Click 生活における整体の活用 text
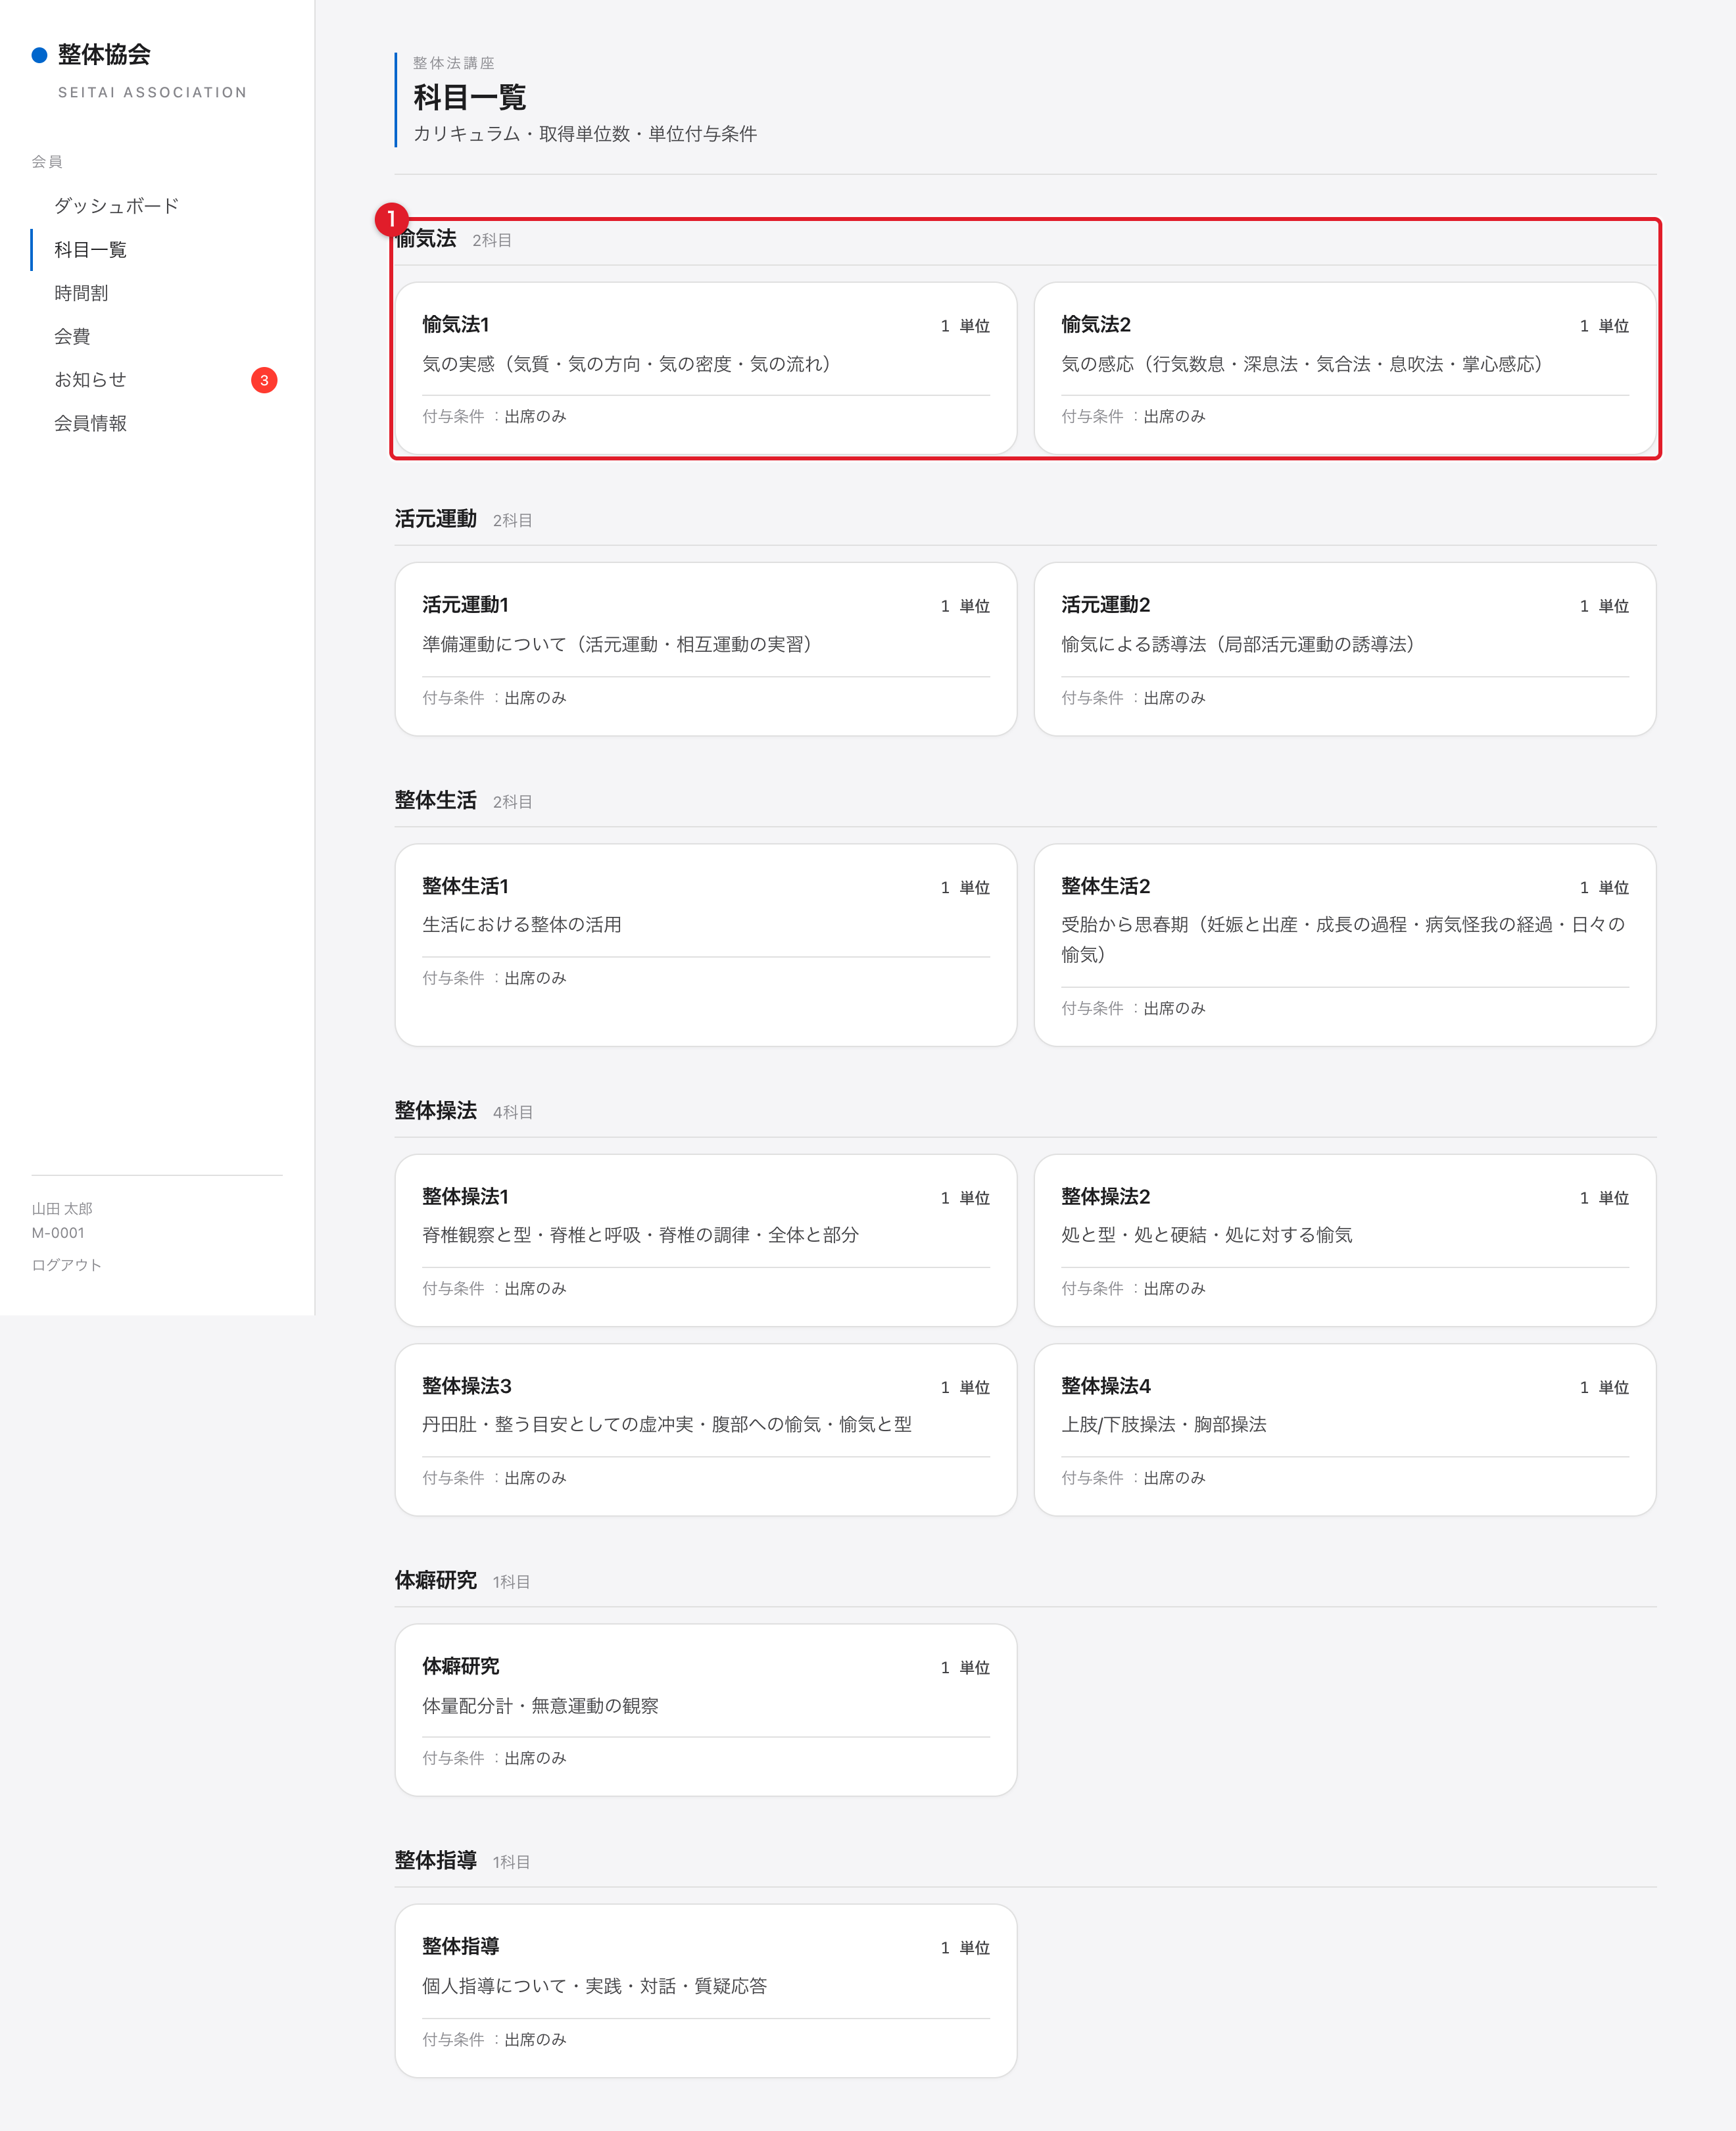The image size is (1736, 2131). (522, 925)
